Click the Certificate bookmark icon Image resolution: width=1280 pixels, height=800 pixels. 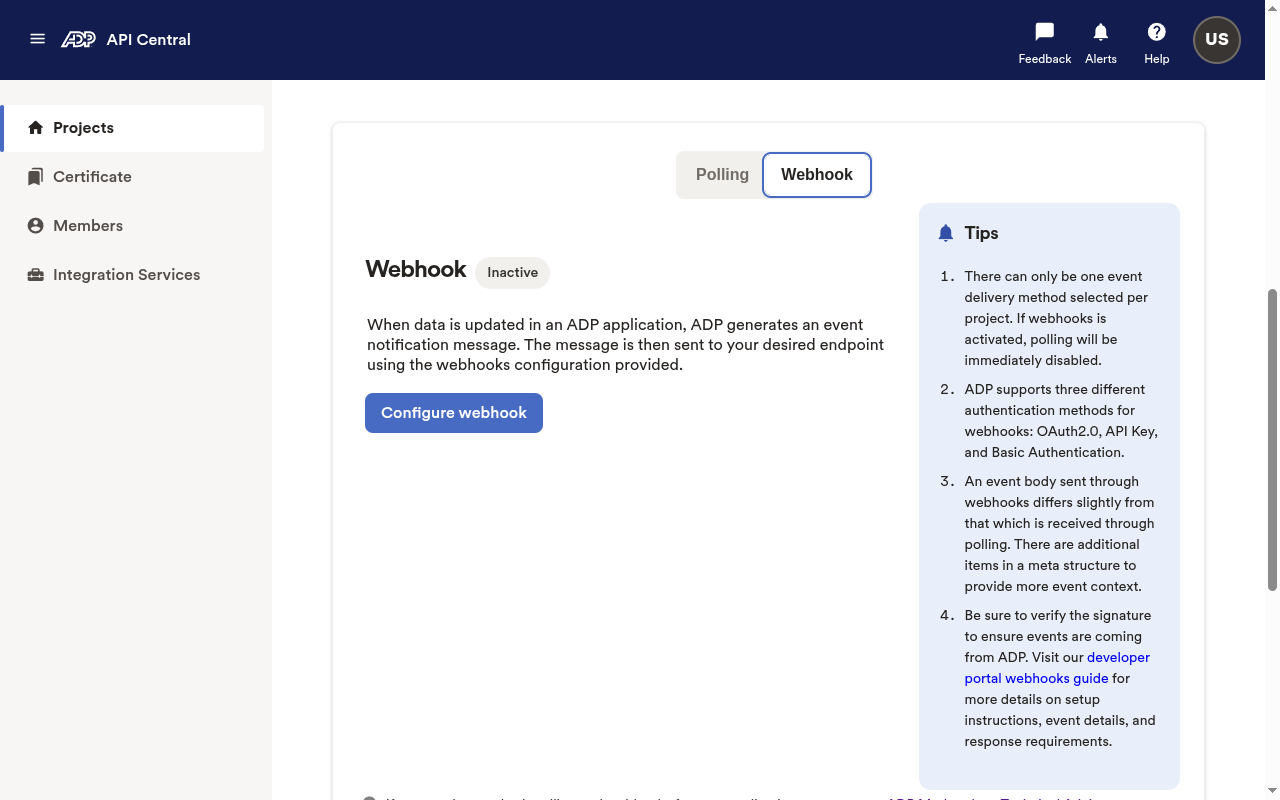tap(36, 177)
